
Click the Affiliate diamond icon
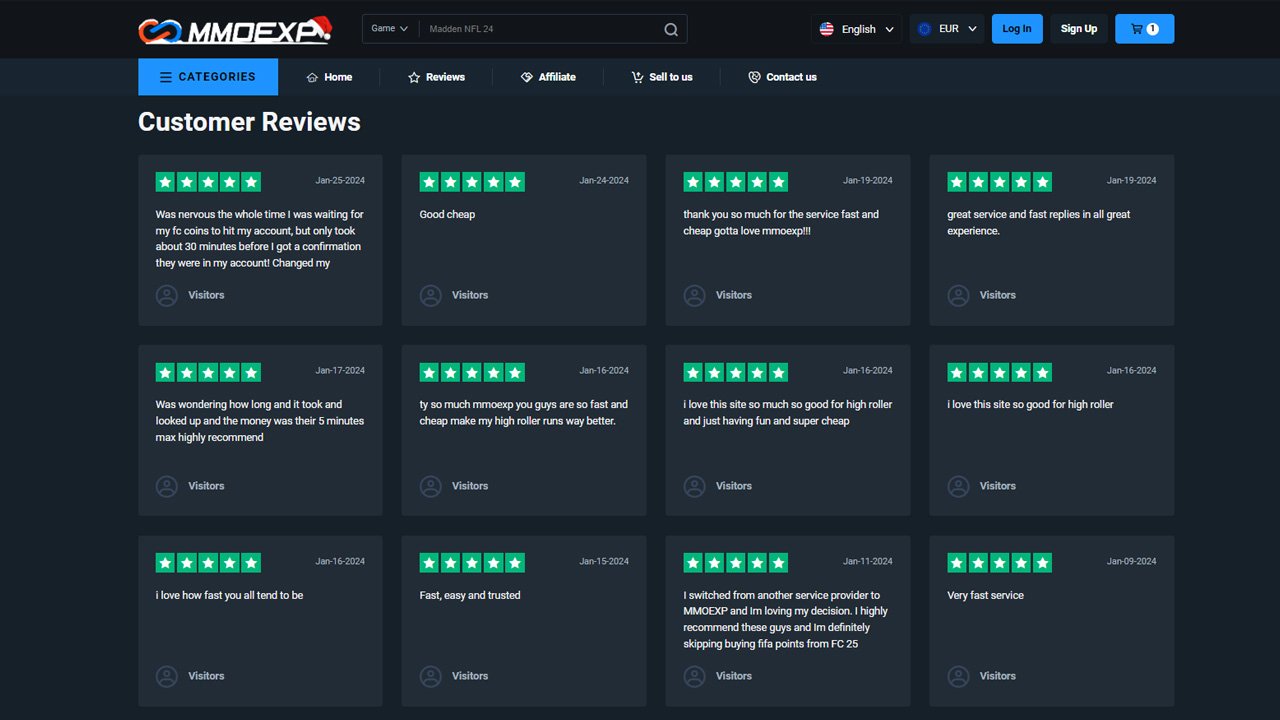coord(527,77)
